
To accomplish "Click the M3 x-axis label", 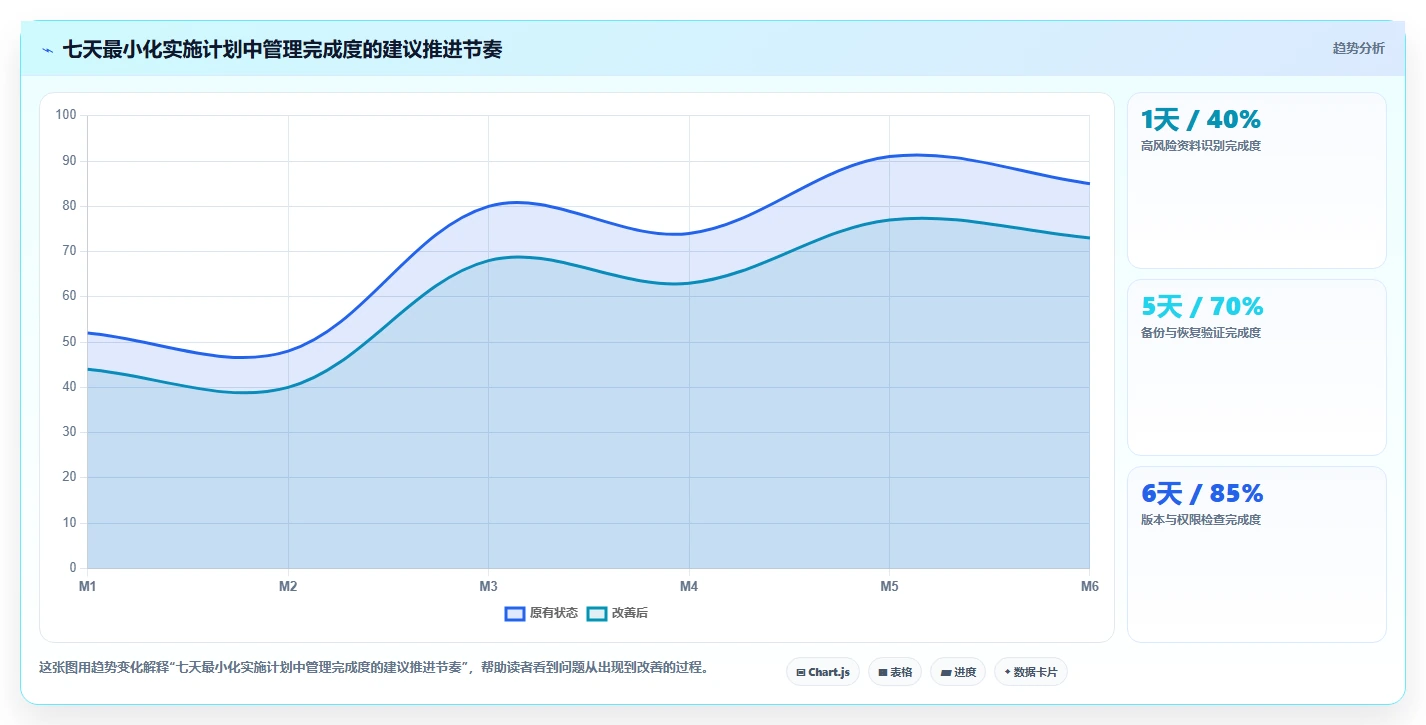I will pyautogui.click(x=488, y=587).
